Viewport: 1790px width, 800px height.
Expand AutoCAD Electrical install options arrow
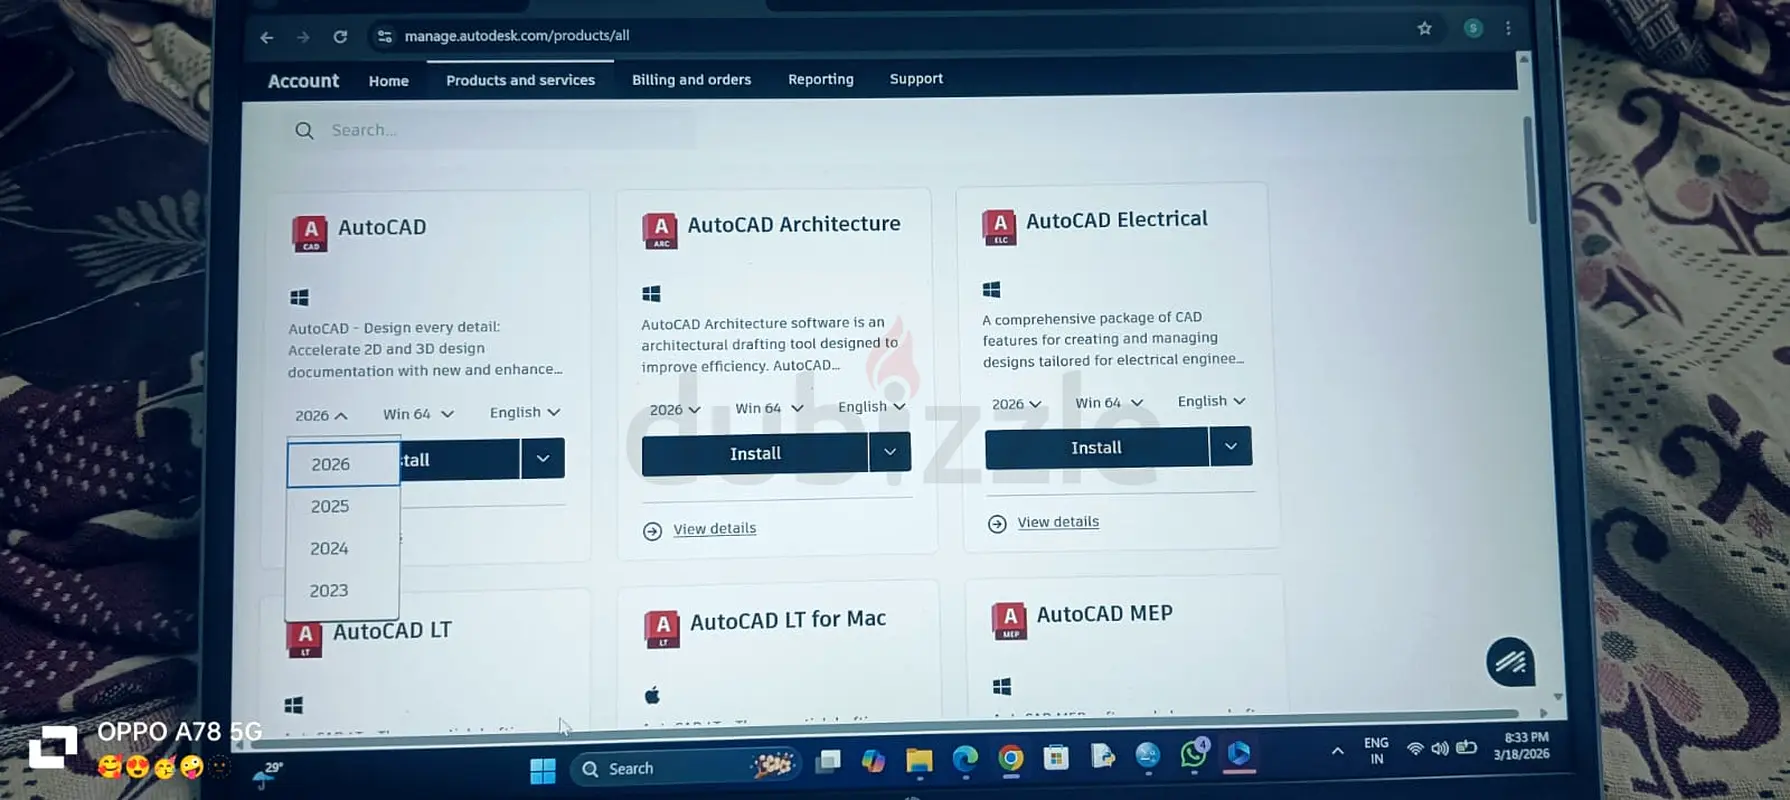point(1231,446)
